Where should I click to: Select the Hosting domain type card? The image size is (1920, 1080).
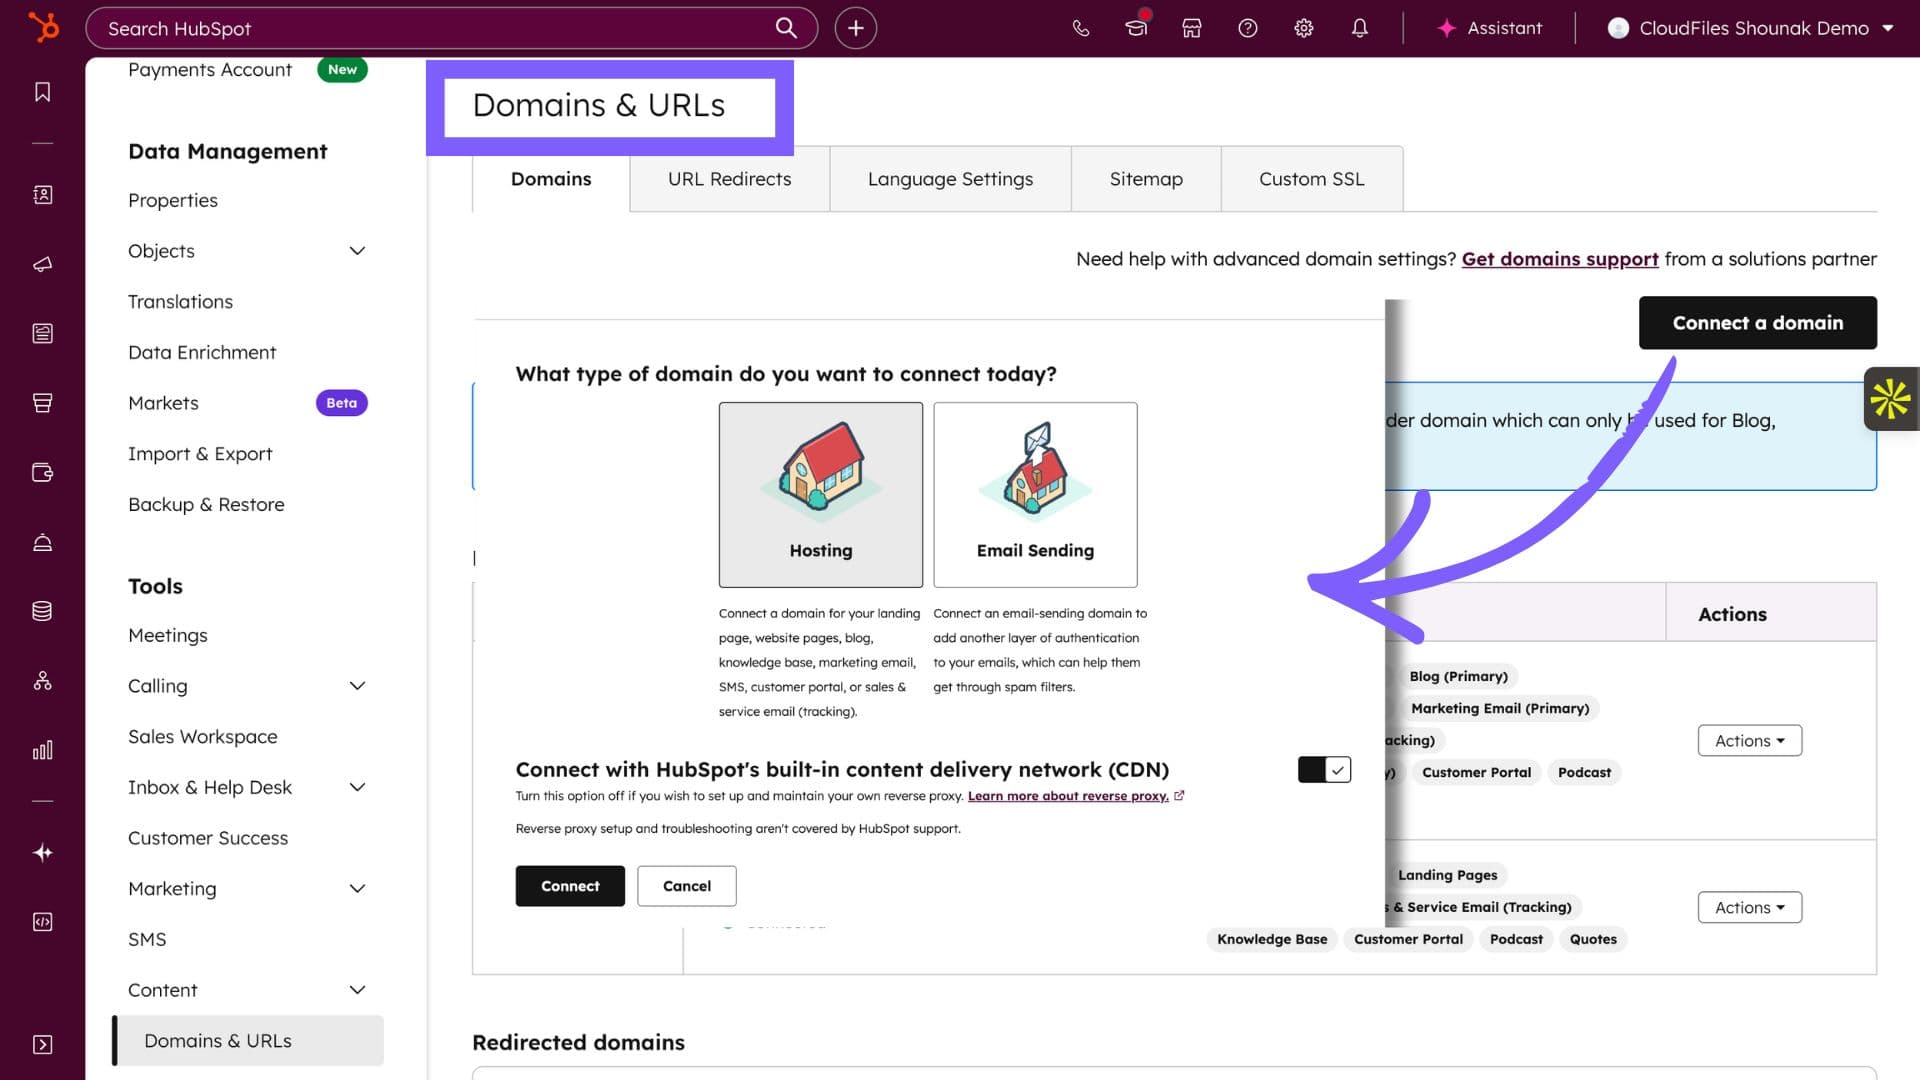pos(820,494)
